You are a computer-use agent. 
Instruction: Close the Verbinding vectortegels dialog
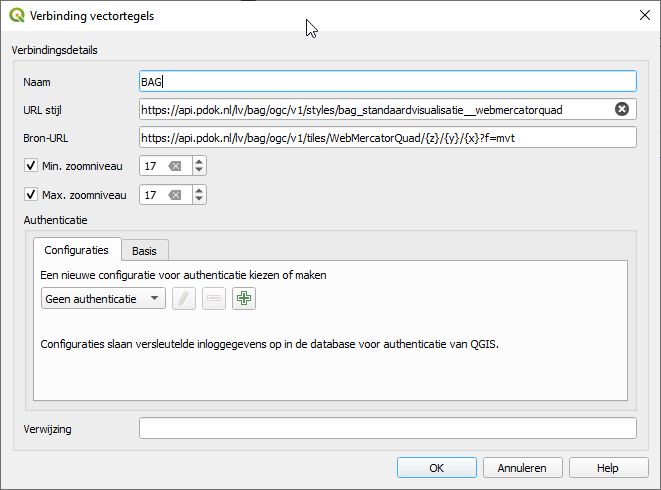[x=645, y=16]
